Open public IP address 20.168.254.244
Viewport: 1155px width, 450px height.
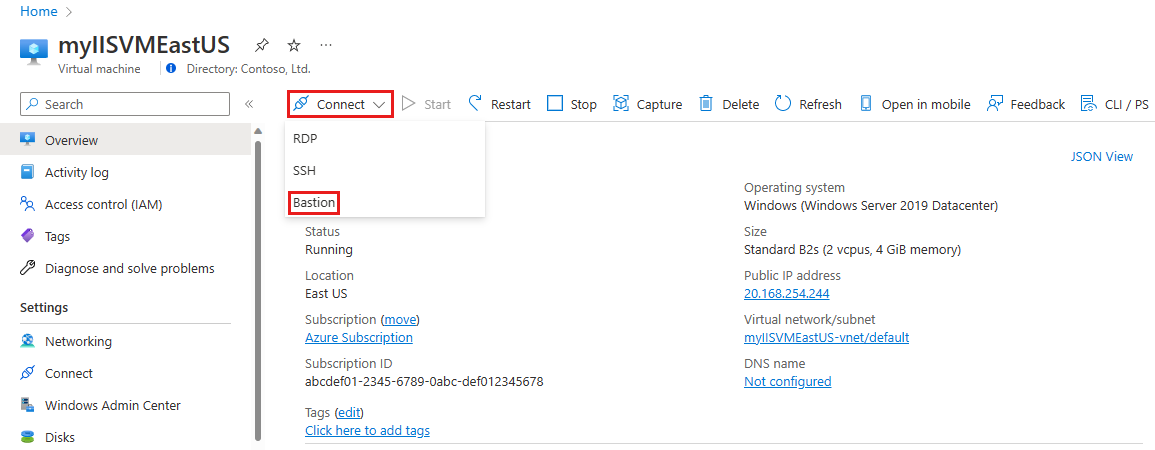pyautogui.click(x=787, y=293)
